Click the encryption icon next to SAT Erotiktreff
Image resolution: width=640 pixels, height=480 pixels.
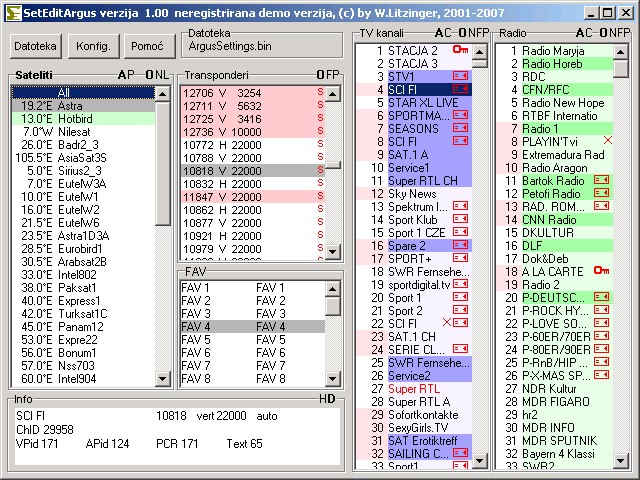pyautogui.click(x=461, y=440)
